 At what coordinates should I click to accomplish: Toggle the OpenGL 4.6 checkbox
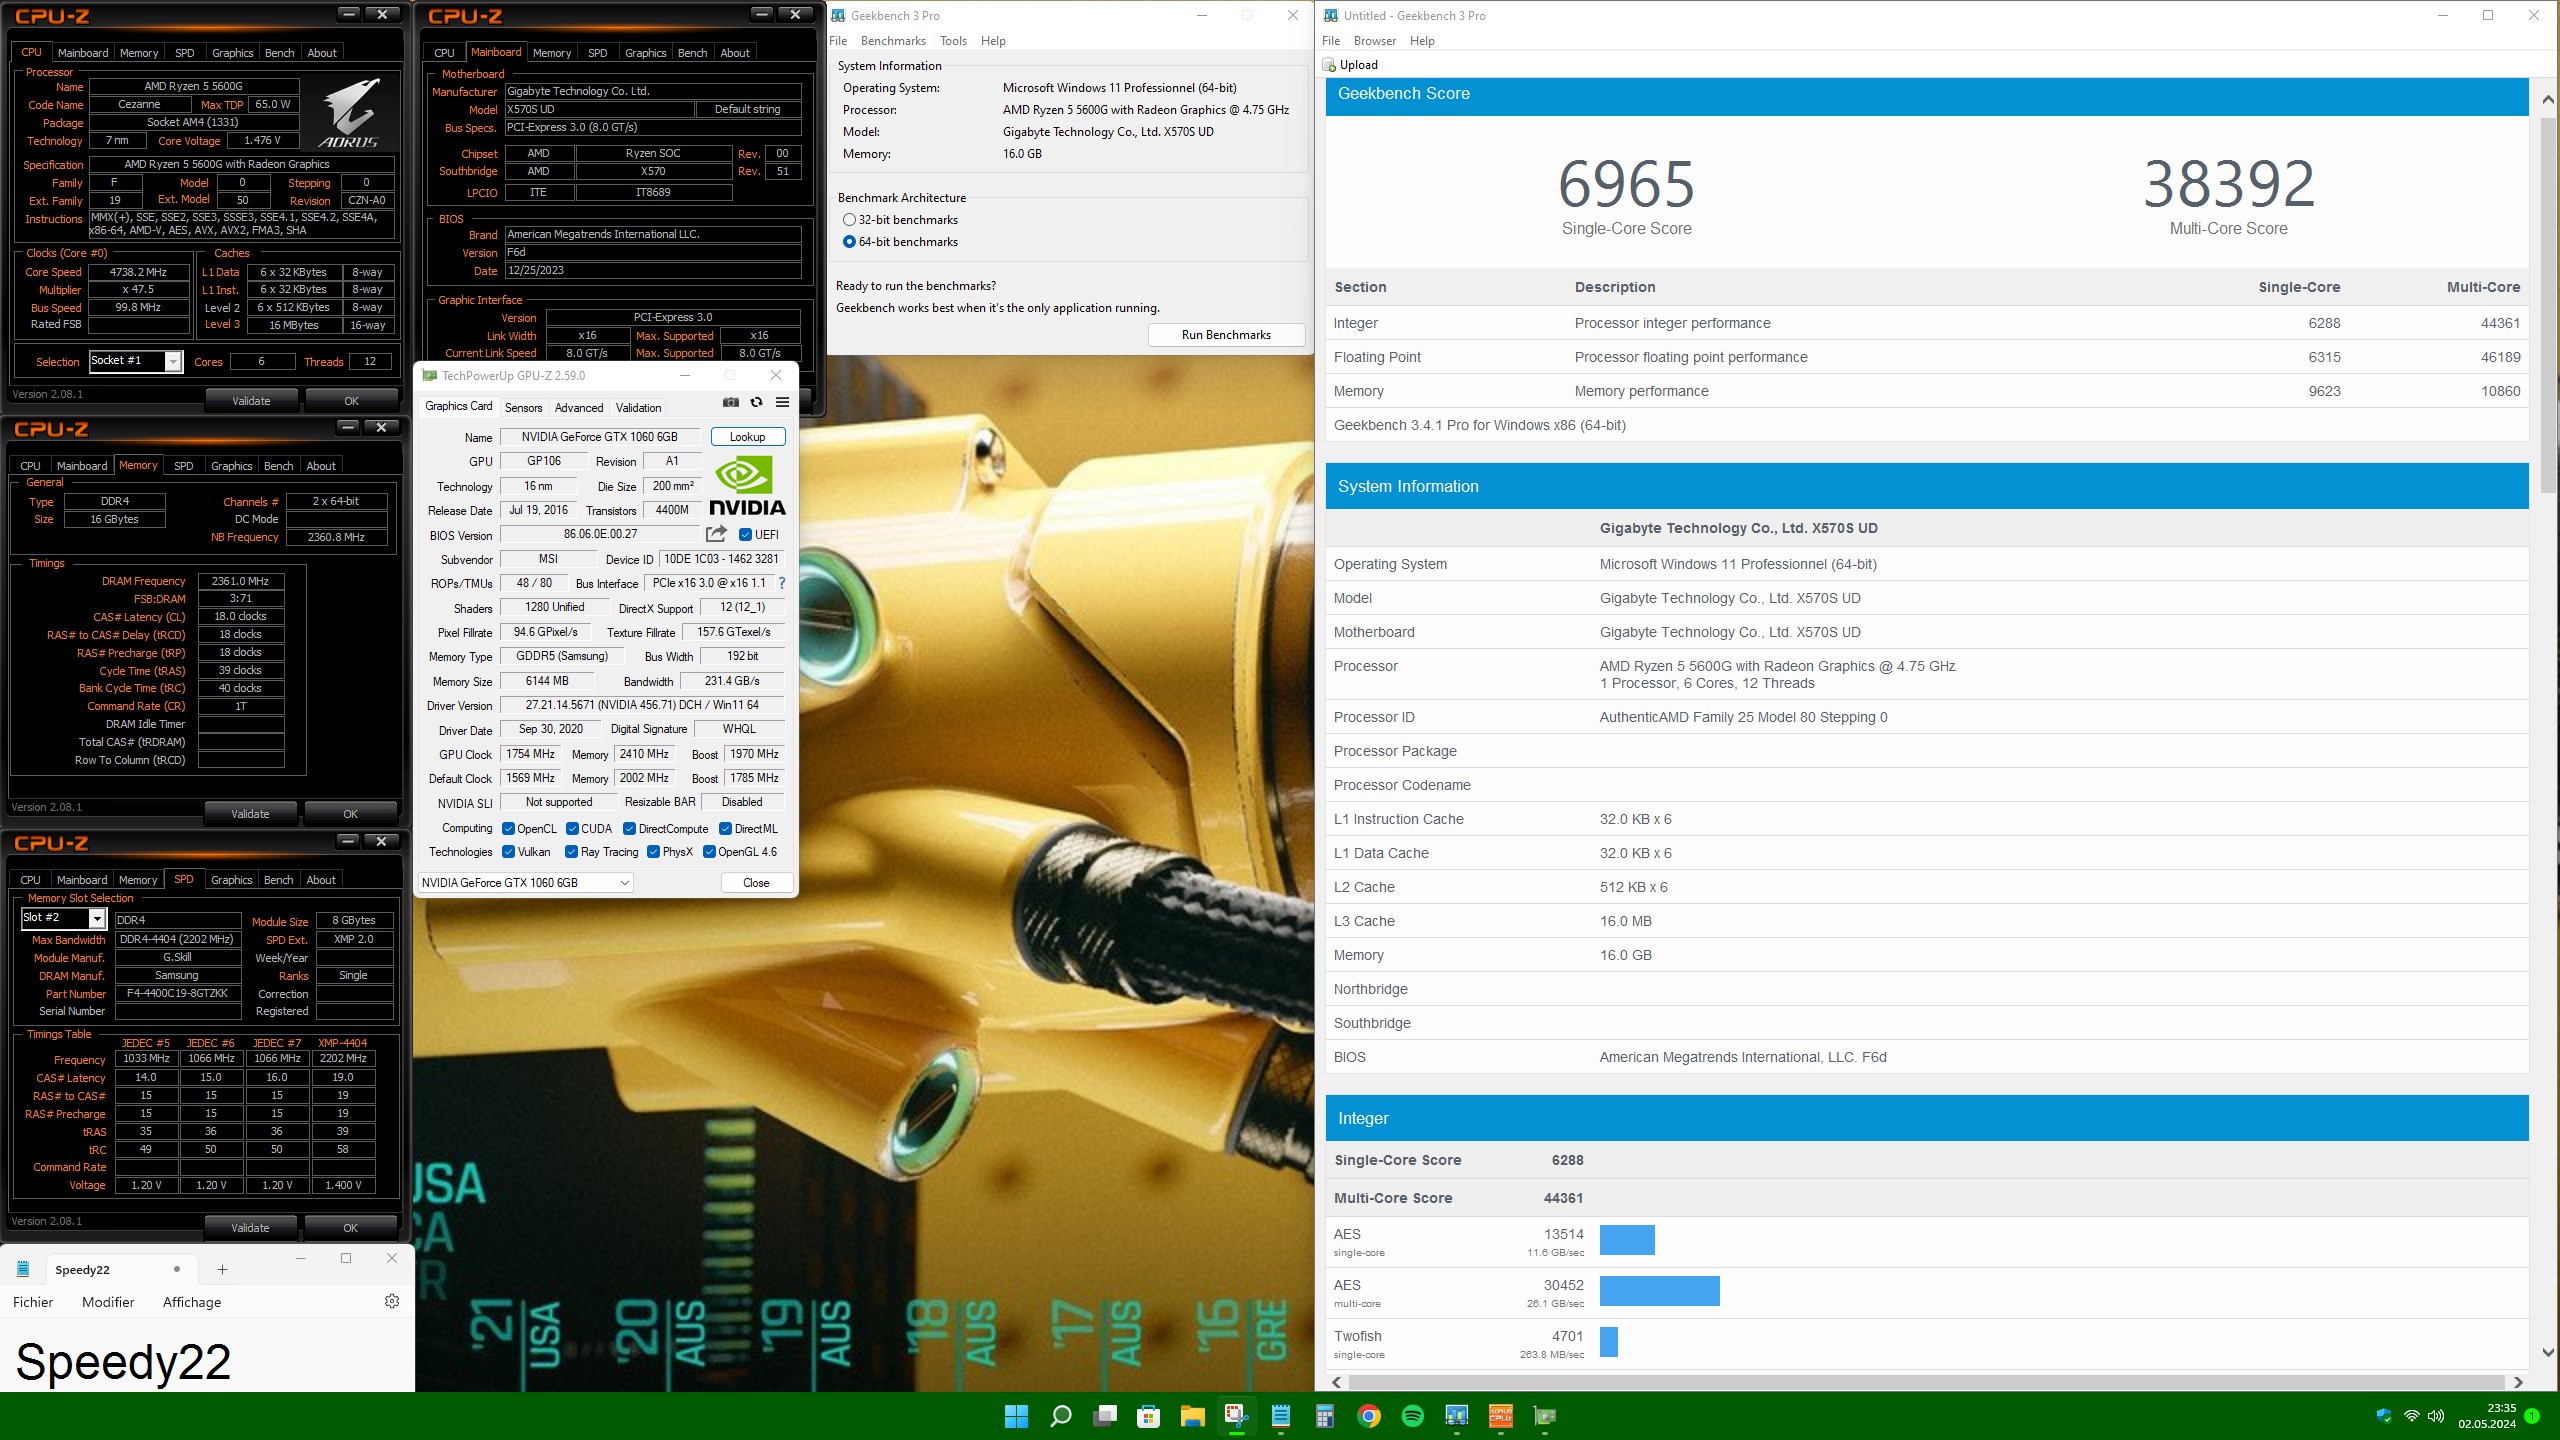click(709, 852)
